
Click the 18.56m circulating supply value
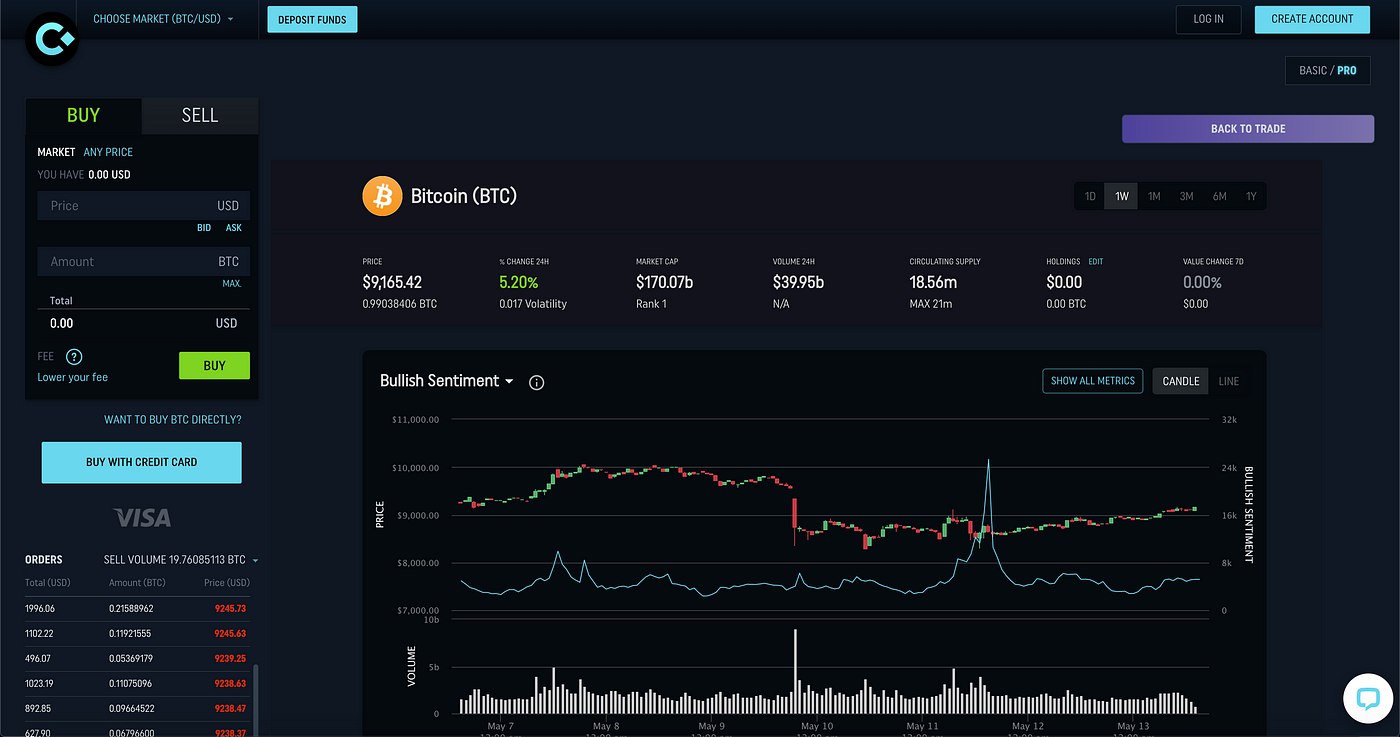tap(933, 283)
